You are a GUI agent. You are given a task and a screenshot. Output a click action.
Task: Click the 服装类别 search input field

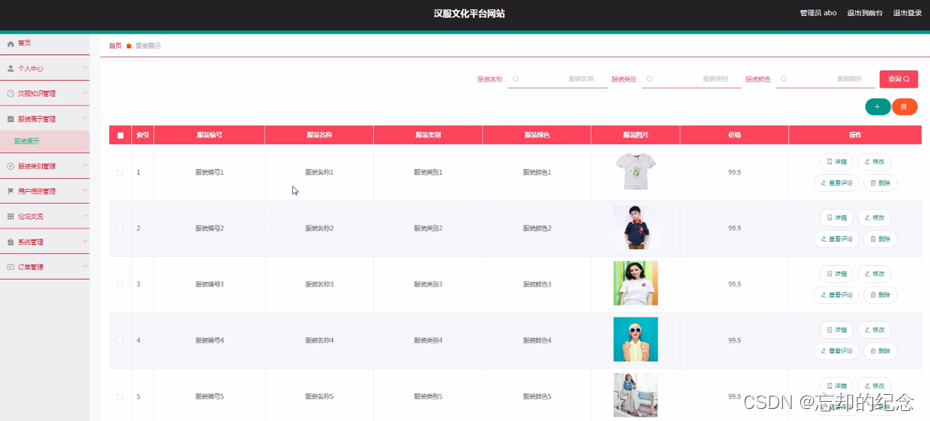[x=692, y=79]
